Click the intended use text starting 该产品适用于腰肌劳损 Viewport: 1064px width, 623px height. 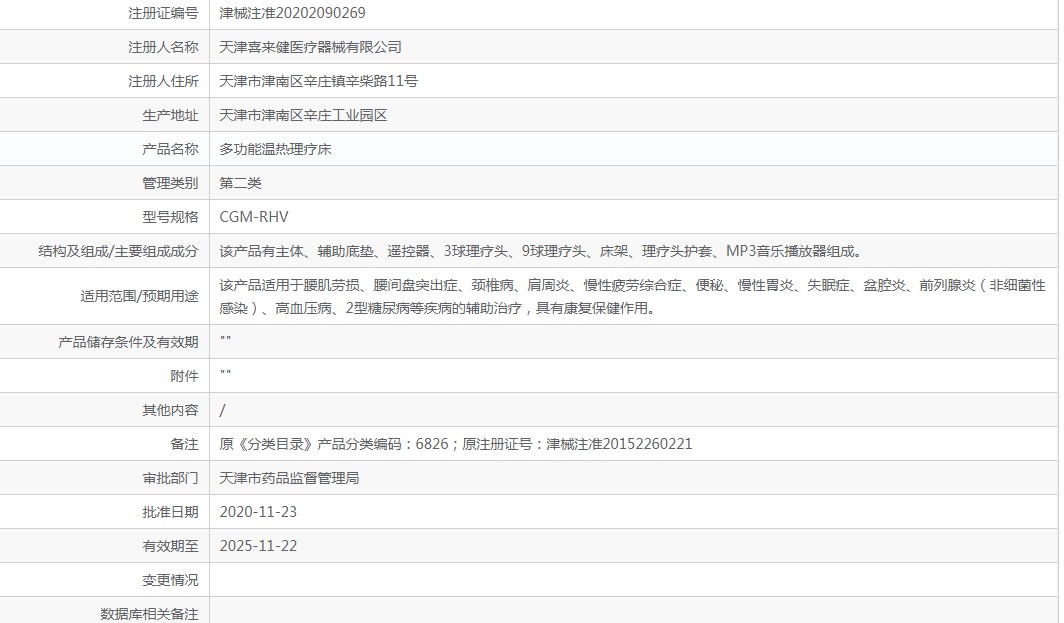coord(632,297)
